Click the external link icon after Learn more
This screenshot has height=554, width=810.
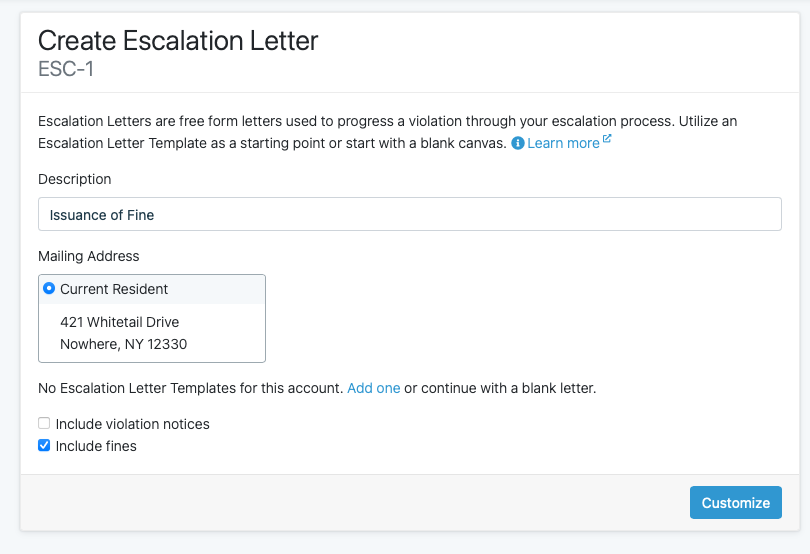tap(607, 138)
